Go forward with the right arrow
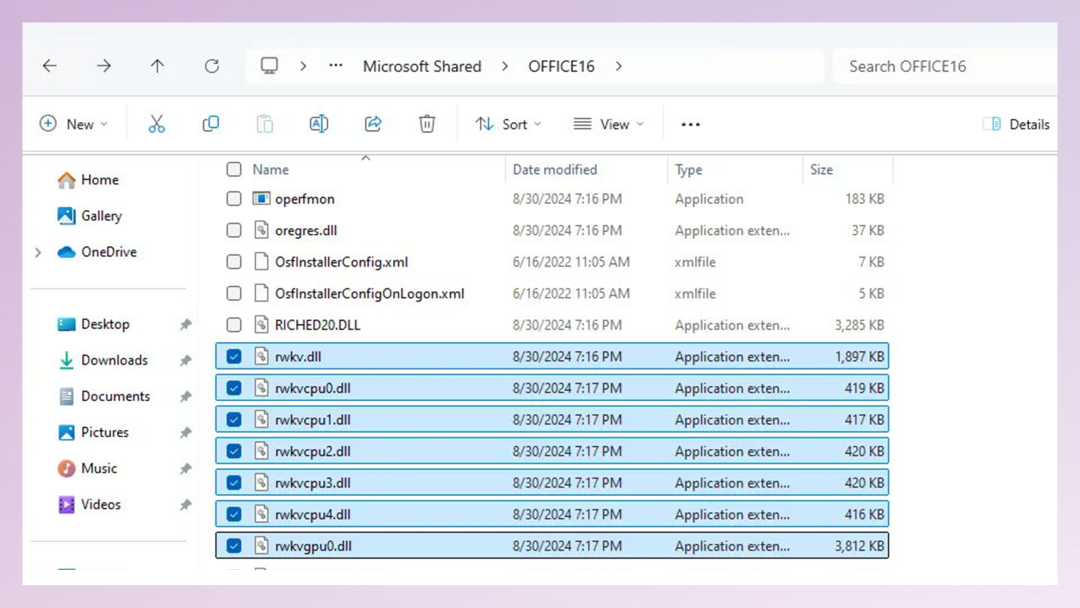This screenshot has height=608, width=1080. click(x=104, y=66)
